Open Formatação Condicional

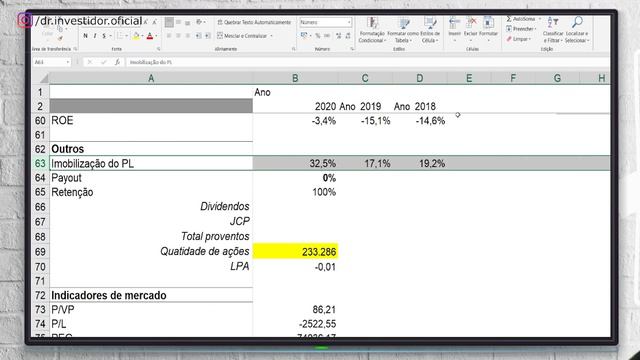[x=372, y=30]
